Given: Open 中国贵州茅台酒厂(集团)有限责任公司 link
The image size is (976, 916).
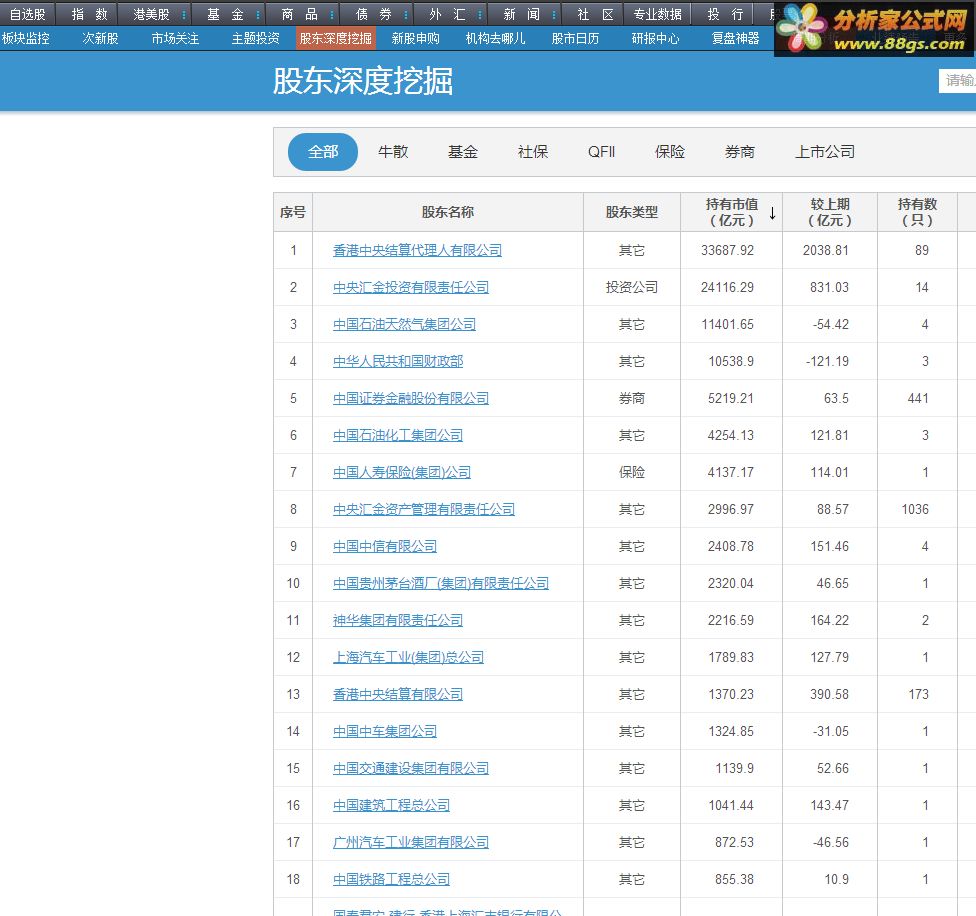Looking at the screenshot, I should coord(441,584).
